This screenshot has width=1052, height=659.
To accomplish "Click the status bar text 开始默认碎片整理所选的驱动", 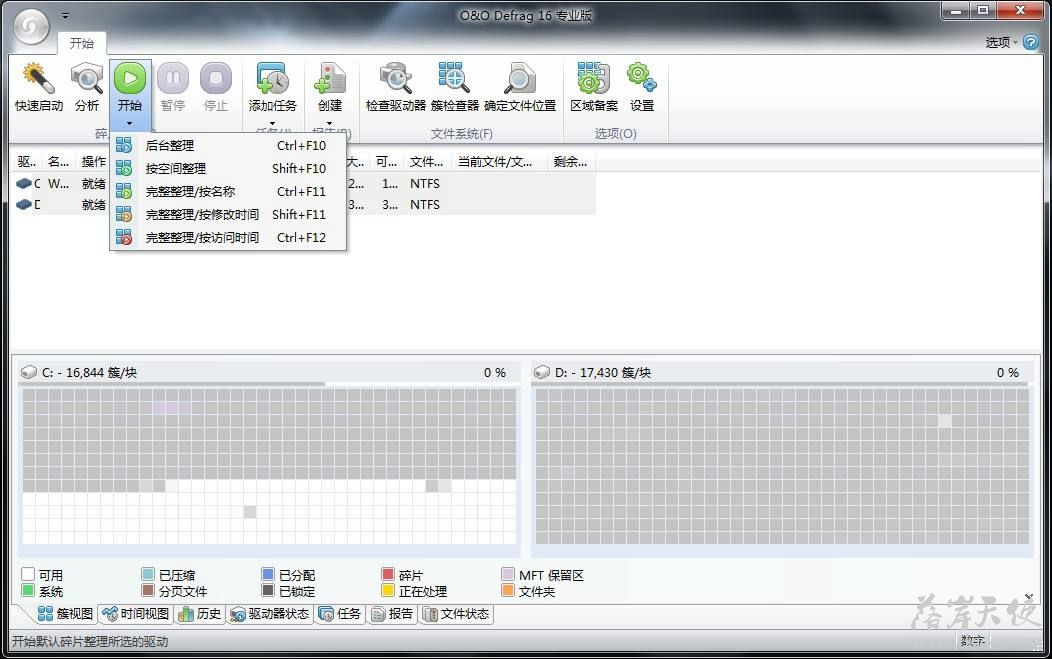I will click(90, 642).
